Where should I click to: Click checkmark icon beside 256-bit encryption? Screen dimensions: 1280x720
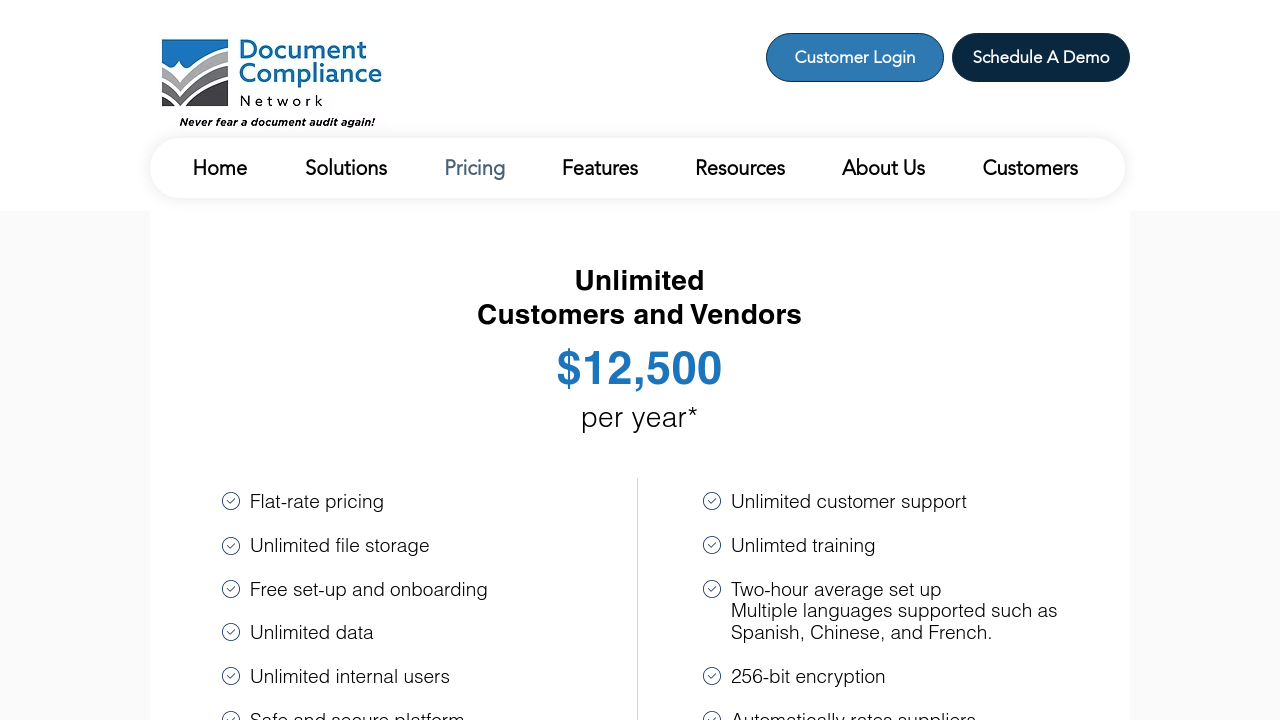[712, 676]
